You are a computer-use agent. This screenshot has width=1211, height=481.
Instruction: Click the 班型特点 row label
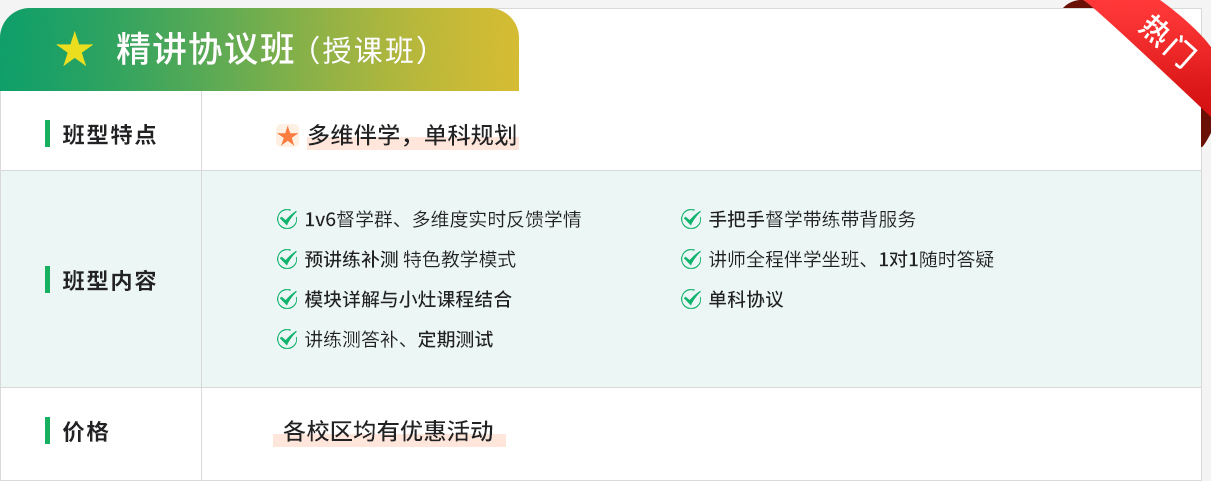[110, 134]
